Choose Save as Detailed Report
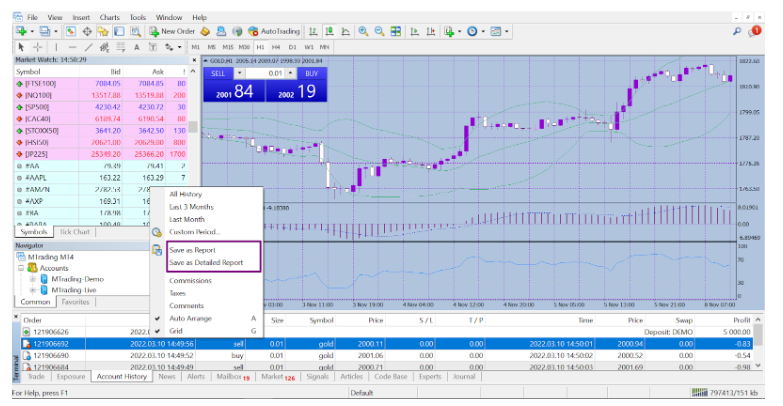 tap(206, 263)
